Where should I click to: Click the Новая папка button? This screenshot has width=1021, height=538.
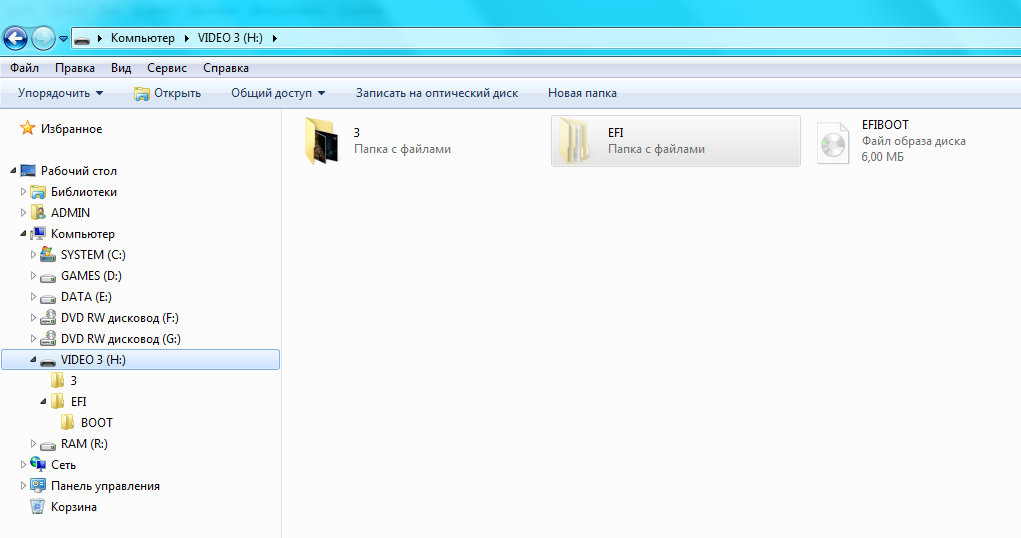tap(582, 93)
